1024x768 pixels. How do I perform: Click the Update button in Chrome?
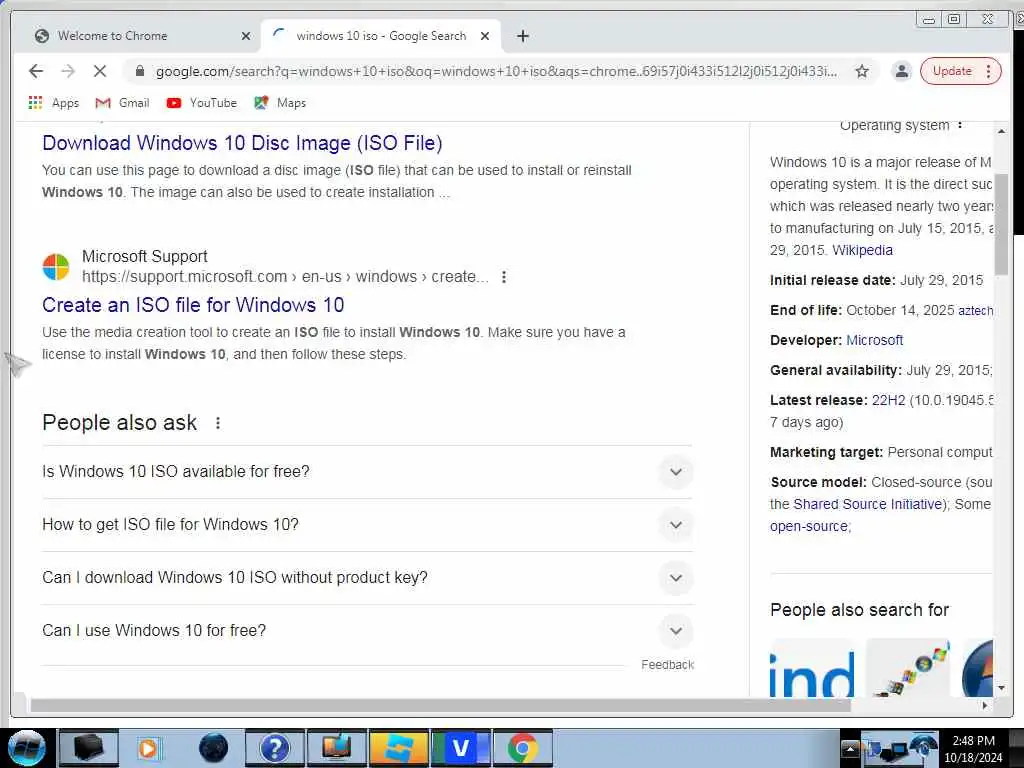click(960, 71)
